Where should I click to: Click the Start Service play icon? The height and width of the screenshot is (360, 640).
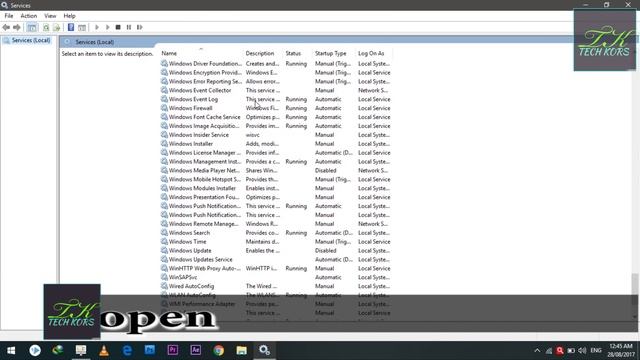point(97,27)
